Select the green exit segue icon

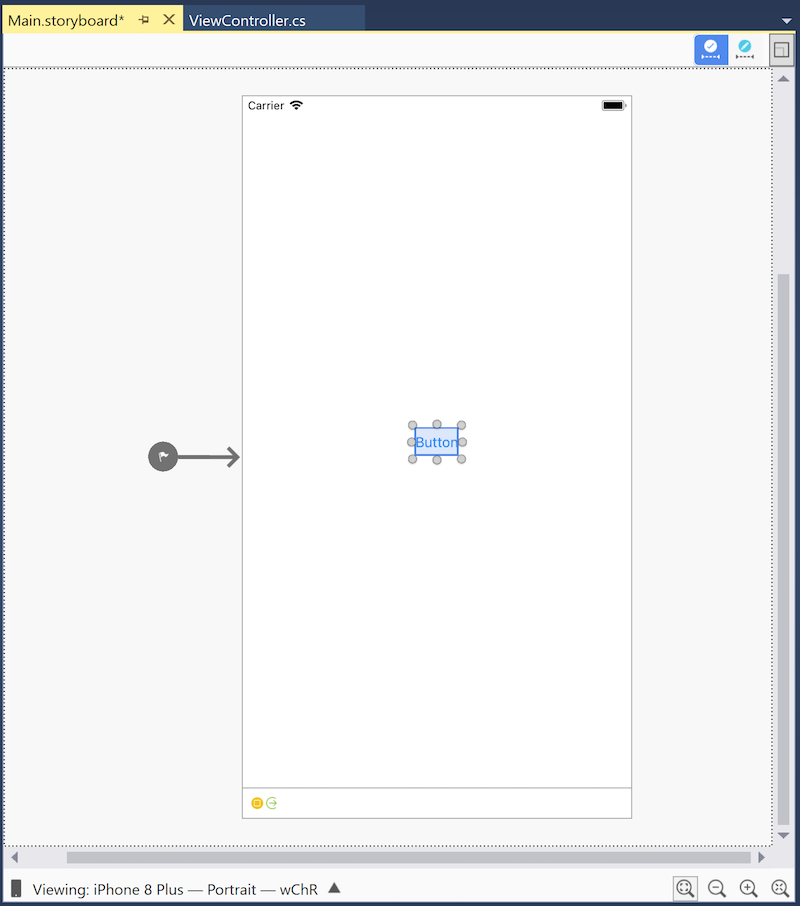(x=270, y=803)
